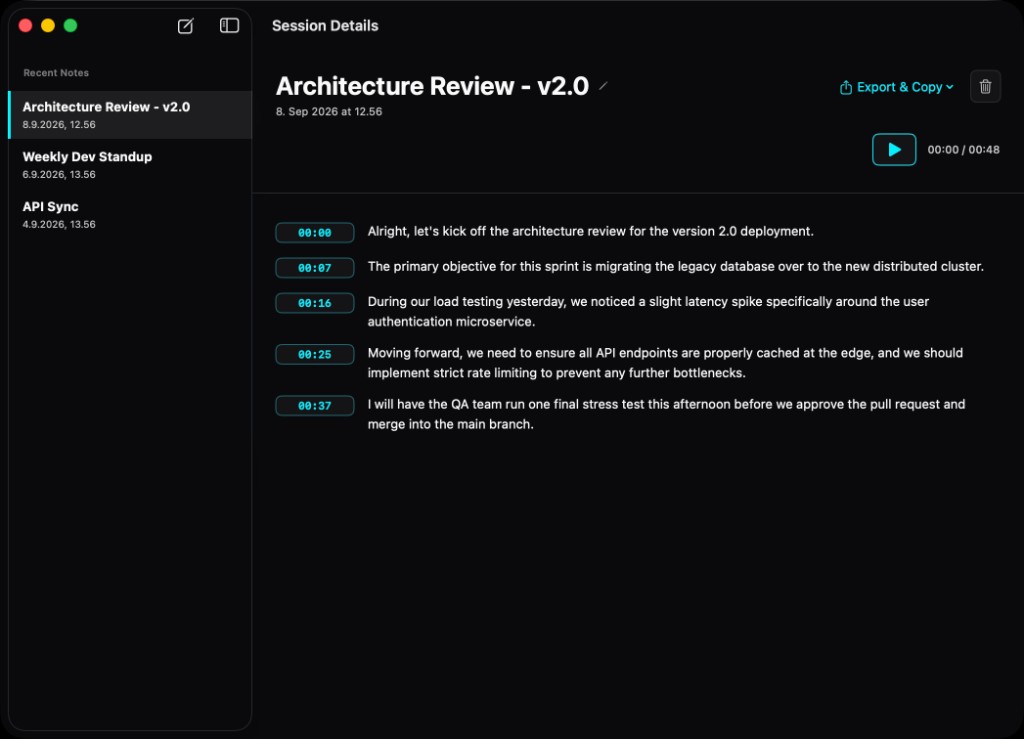Create a new note with compose icon

click(185, 26)
